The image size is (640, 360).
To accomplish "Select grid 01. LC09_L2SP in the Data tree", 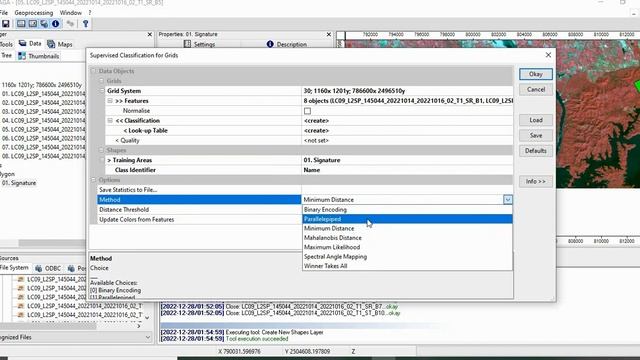I will [x=43, y=94].
